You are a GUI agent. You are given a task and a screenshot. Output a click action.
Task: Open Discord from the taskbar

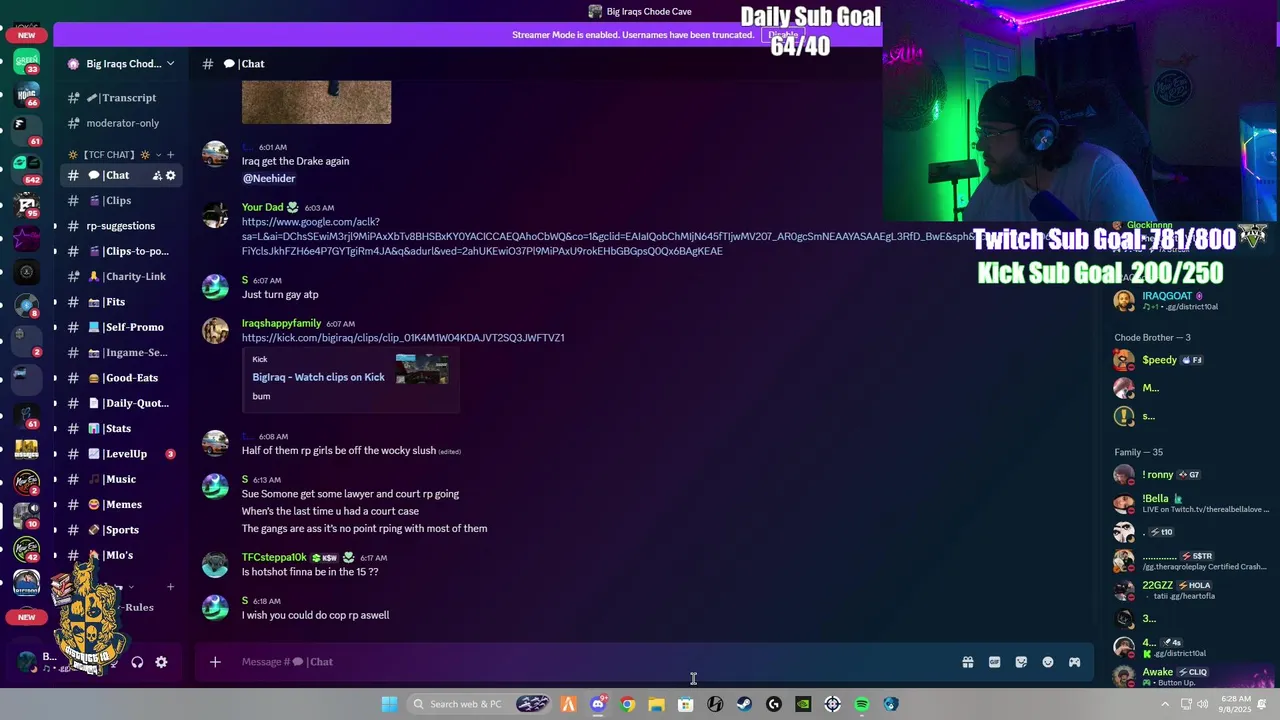[598, 704]
